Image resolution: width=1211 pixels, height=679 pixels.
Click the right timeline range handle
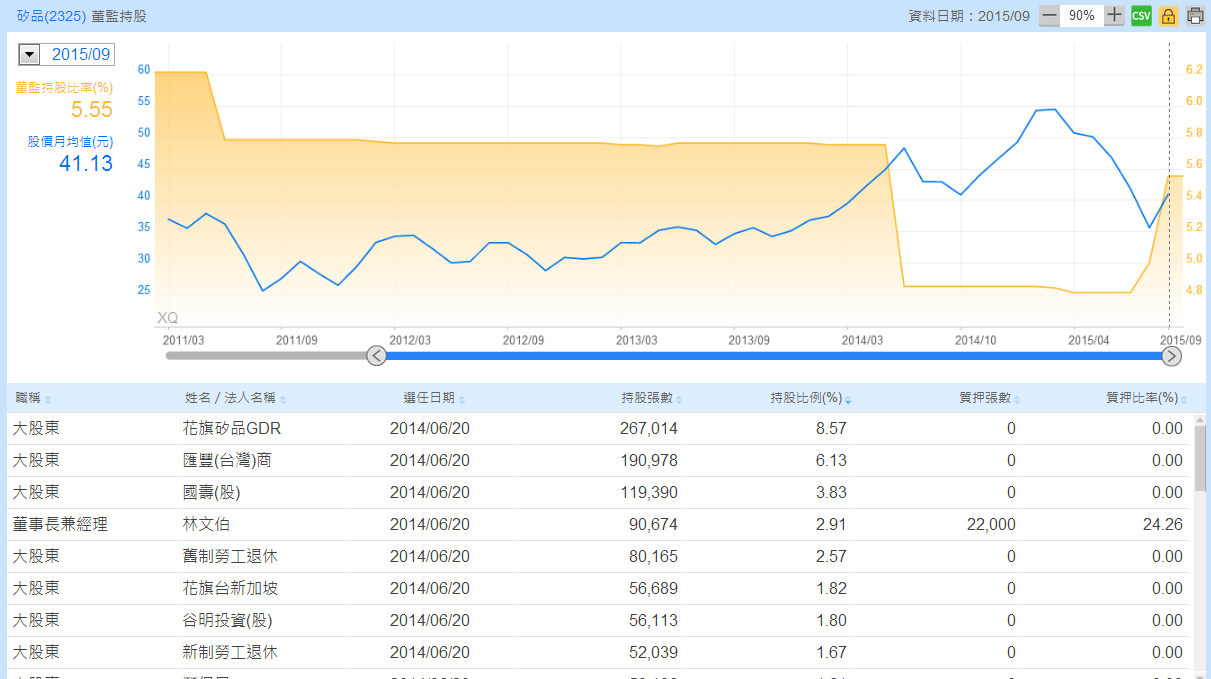click(1171, 356)
